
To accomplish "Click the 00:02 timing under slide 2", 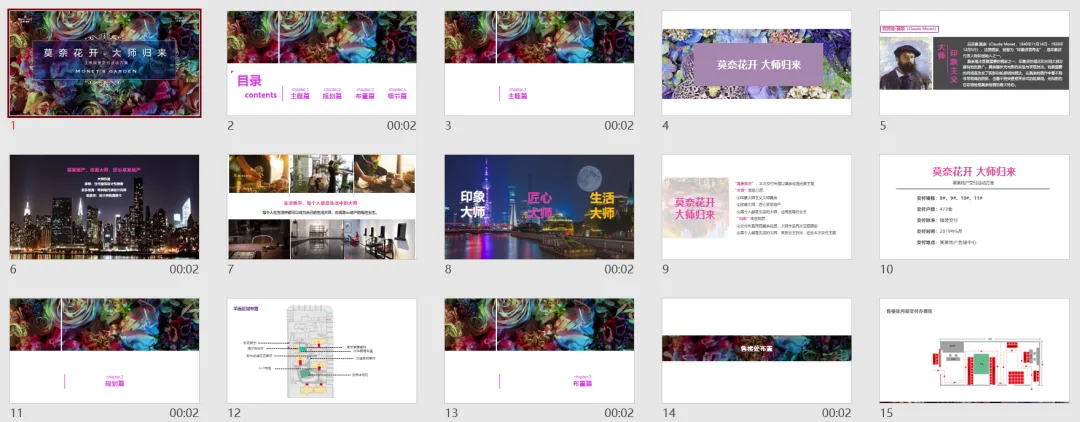I will point(402,126).
